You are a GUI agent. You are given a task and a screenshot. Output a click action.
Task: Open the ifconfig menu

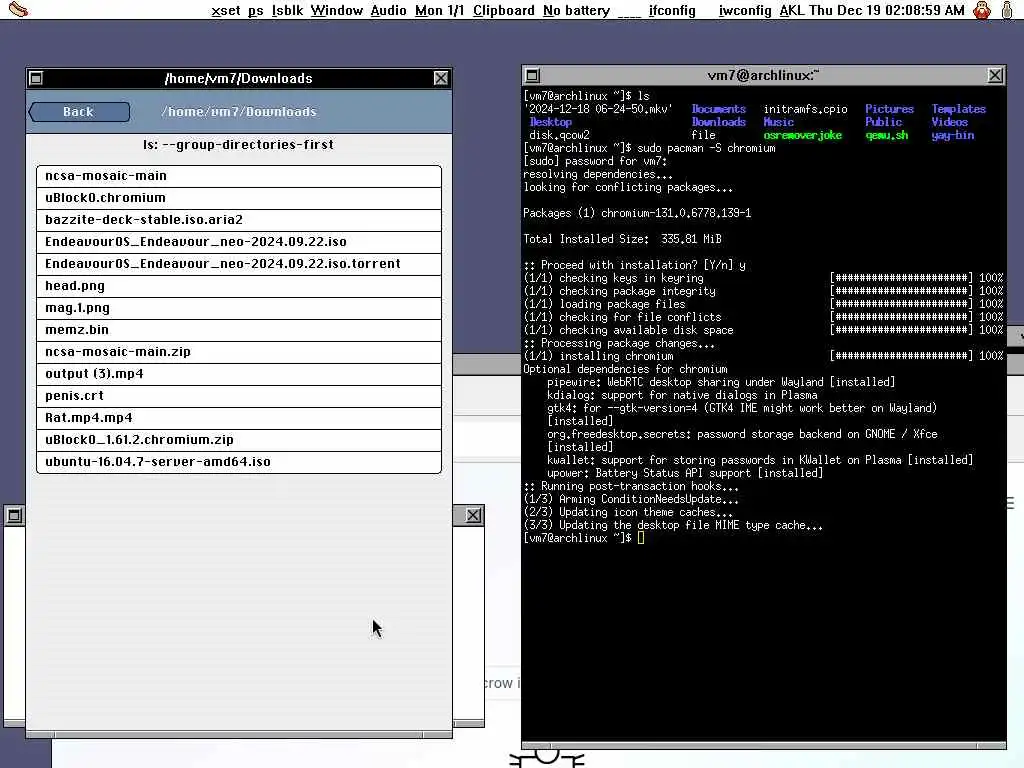pyautogui.click(x=672, y=10)
